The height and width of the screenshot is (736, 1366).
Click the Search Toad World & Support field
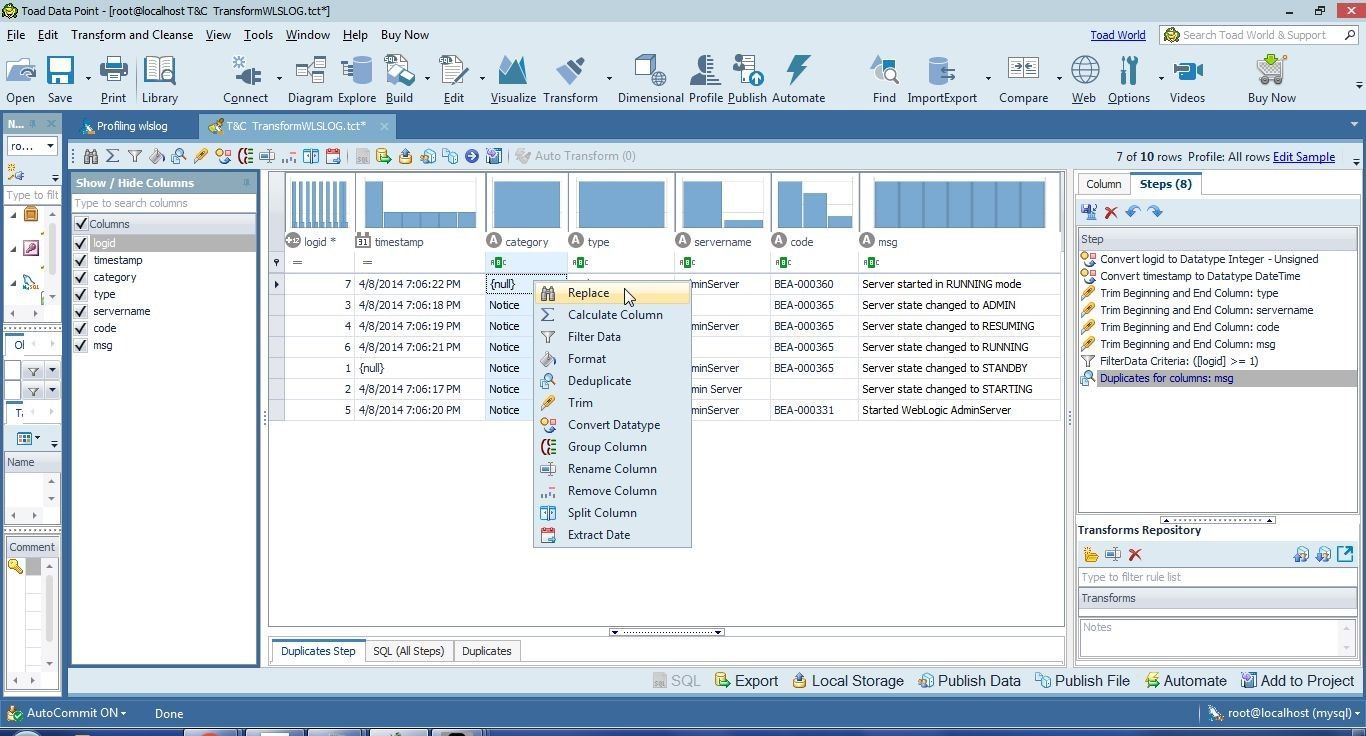[x=1259, y=35]
